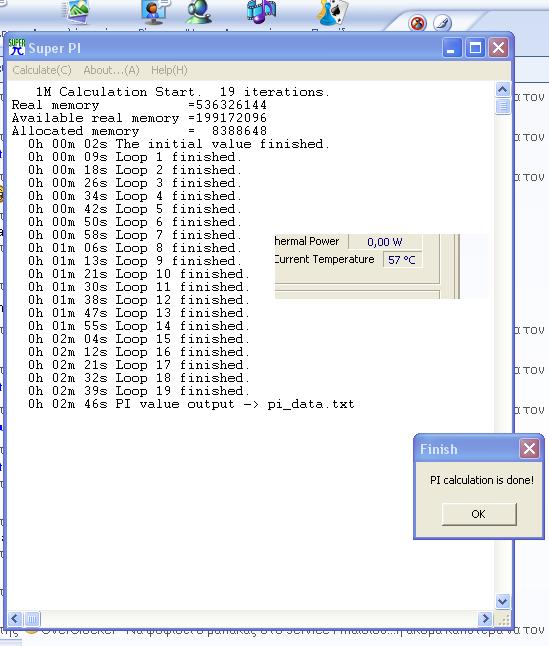Maximize the Super PI window

click(475, 48)
